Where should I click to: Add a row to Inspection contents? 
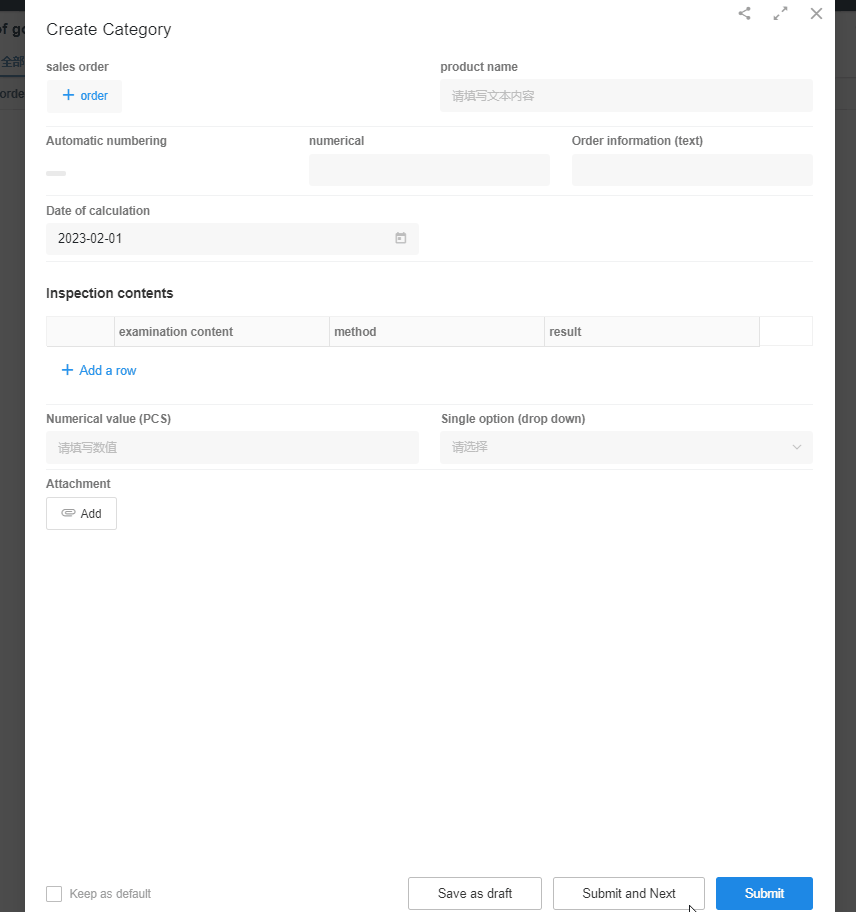tap(99, 370)
